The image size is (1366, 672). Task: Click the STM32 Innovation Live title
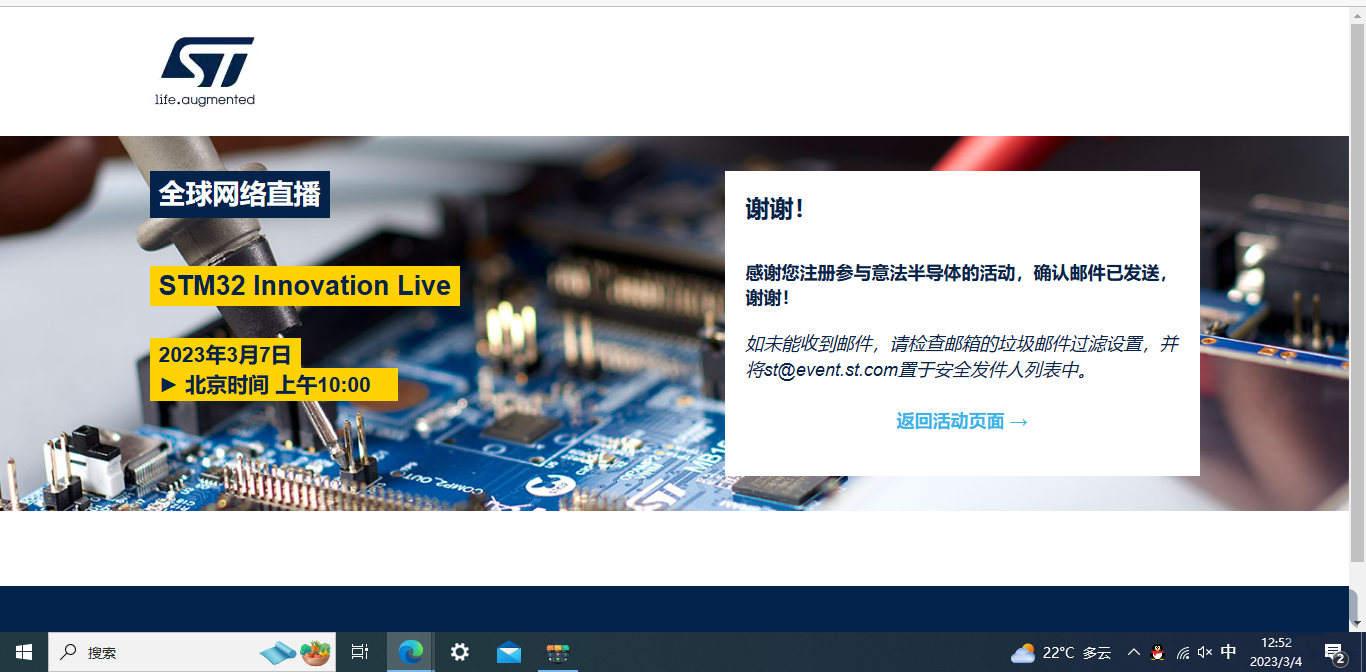click(305, 286)
